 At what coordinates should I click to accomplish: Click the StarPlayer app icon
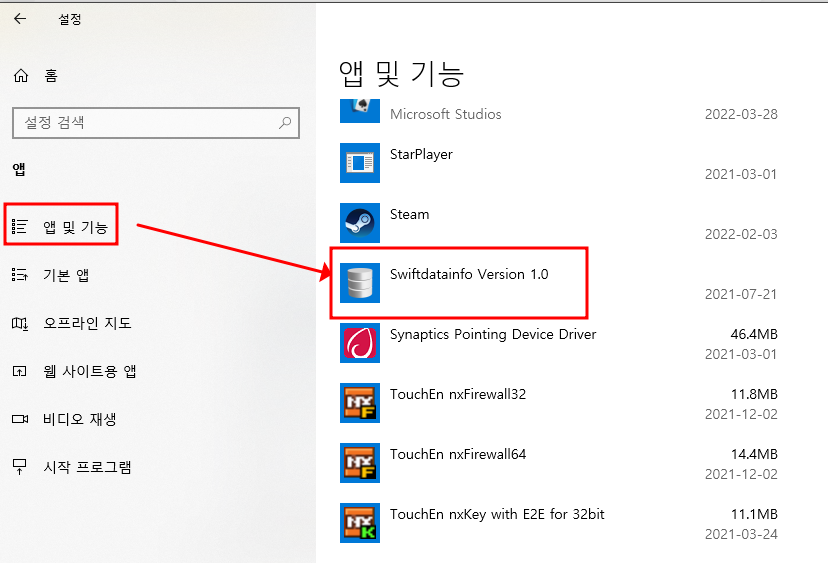(360, 163)
